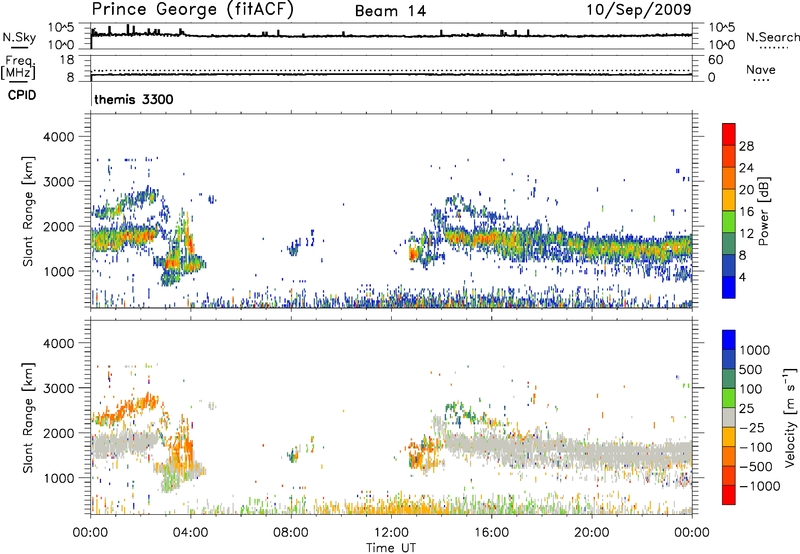Click the "20:00" time tick label
This screenshot has height=554, width=800.
coord(591,533)
